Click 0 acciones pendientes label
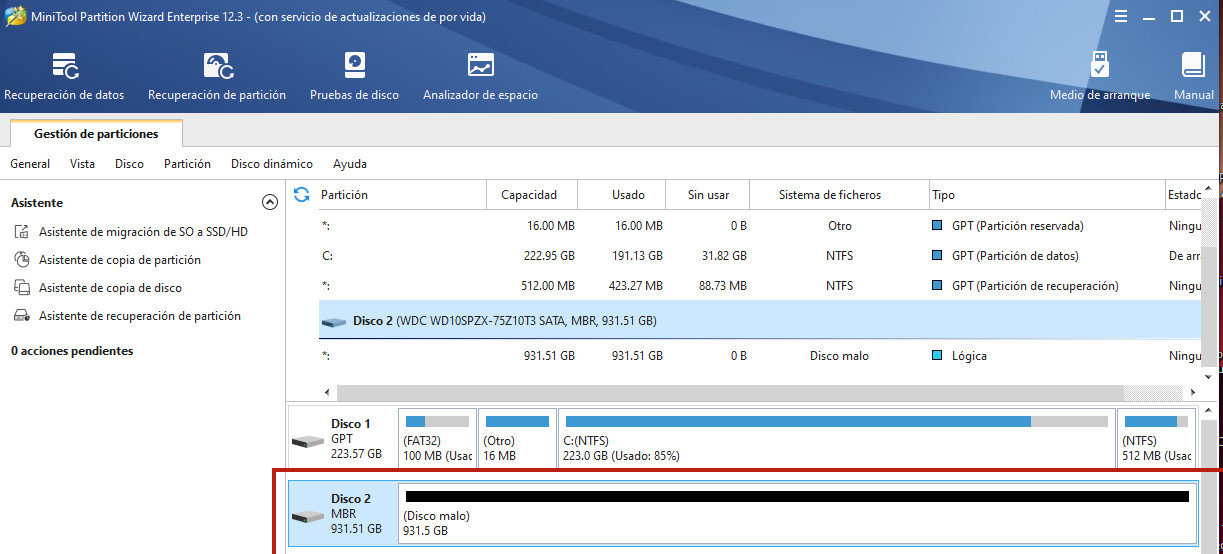 (x=72, y=351)
